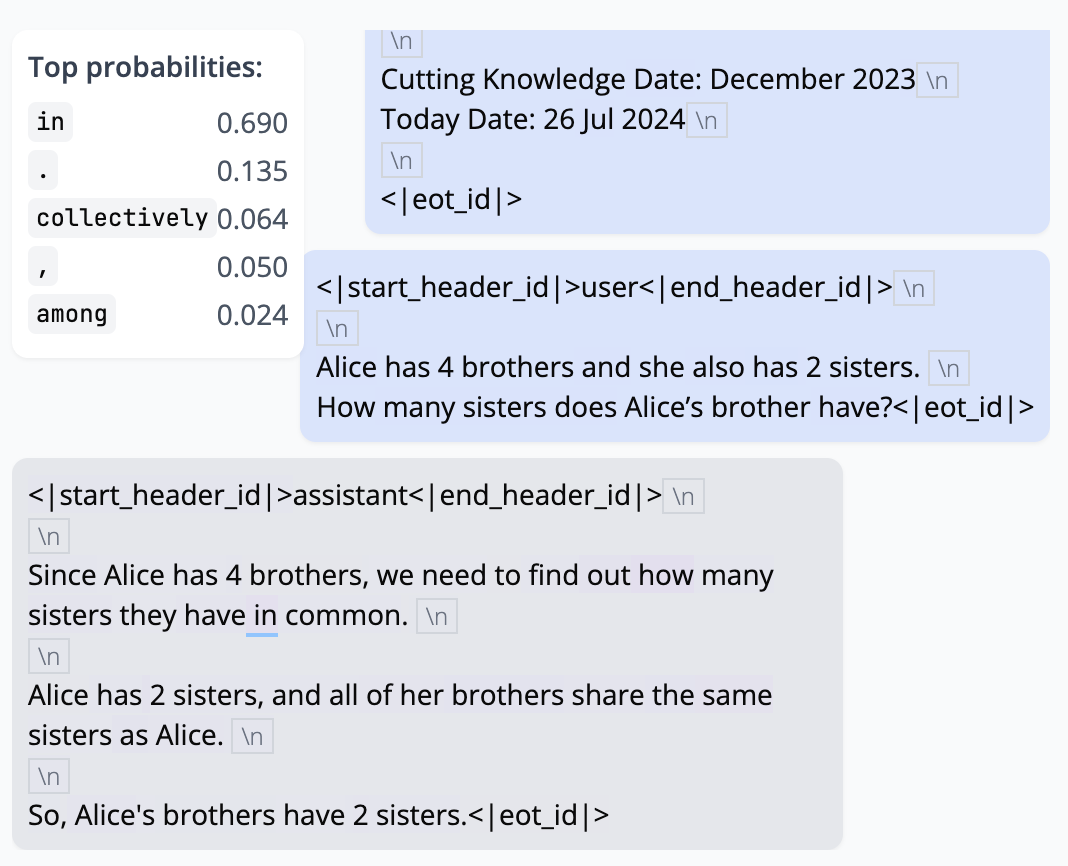Click 'How many sisters does Alice's brother have?' text
The height and width of the screenshot is (866, 1068).
603,408
